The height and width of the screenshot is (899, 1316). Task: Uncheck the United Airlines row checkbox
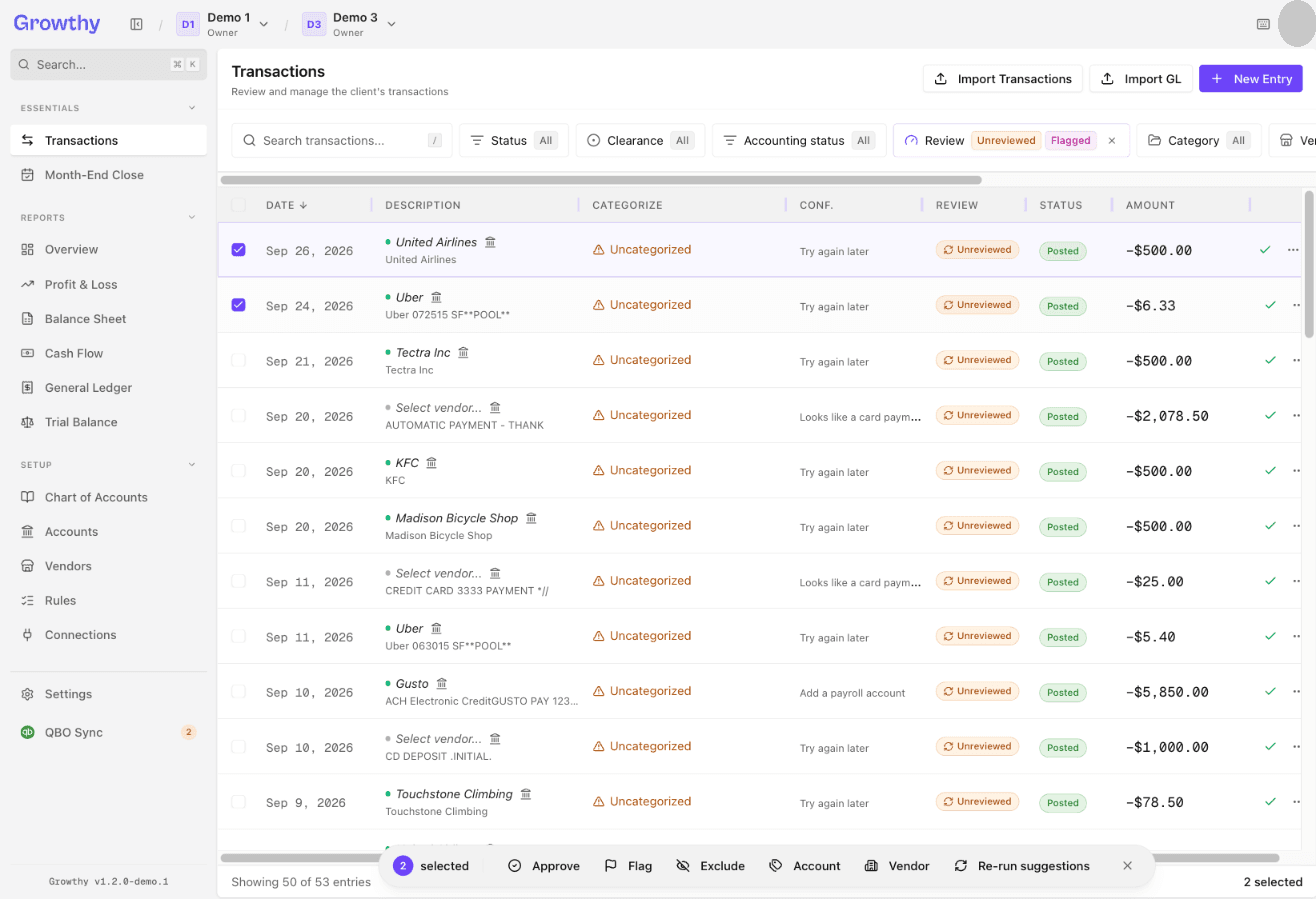click(x=238, y=249)
